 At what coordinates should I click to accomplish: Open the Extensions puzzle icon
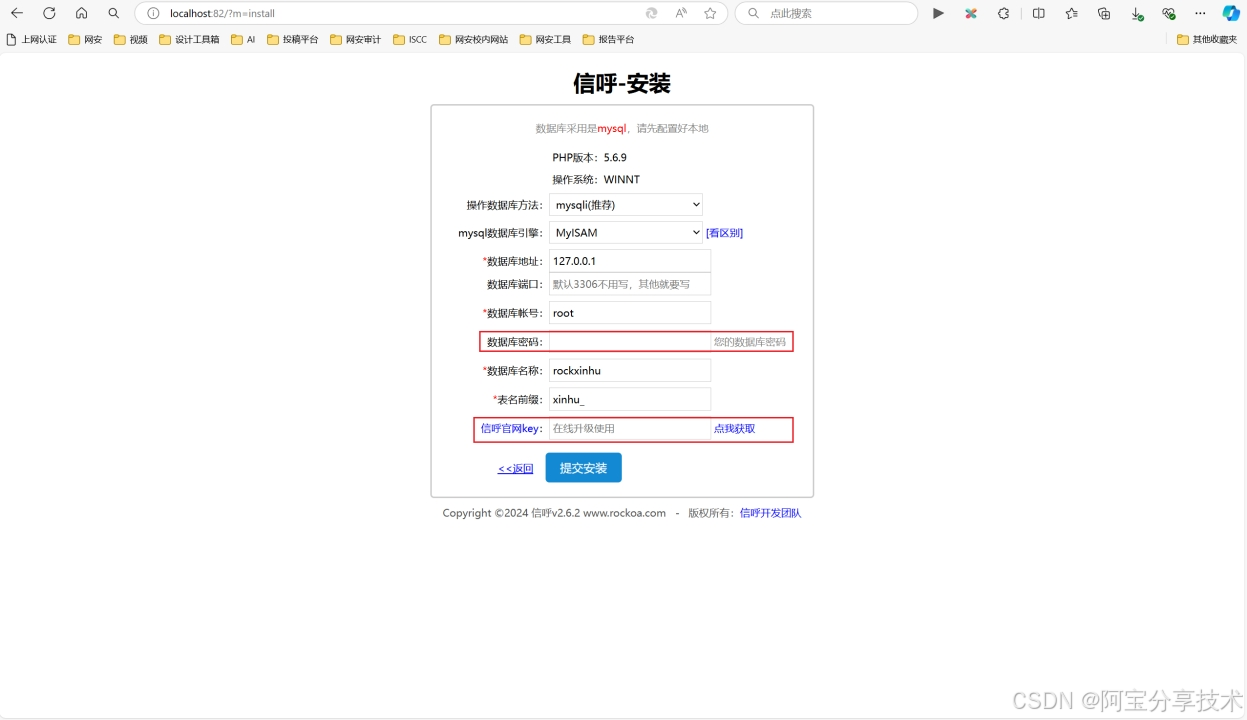coord(1003,14)
